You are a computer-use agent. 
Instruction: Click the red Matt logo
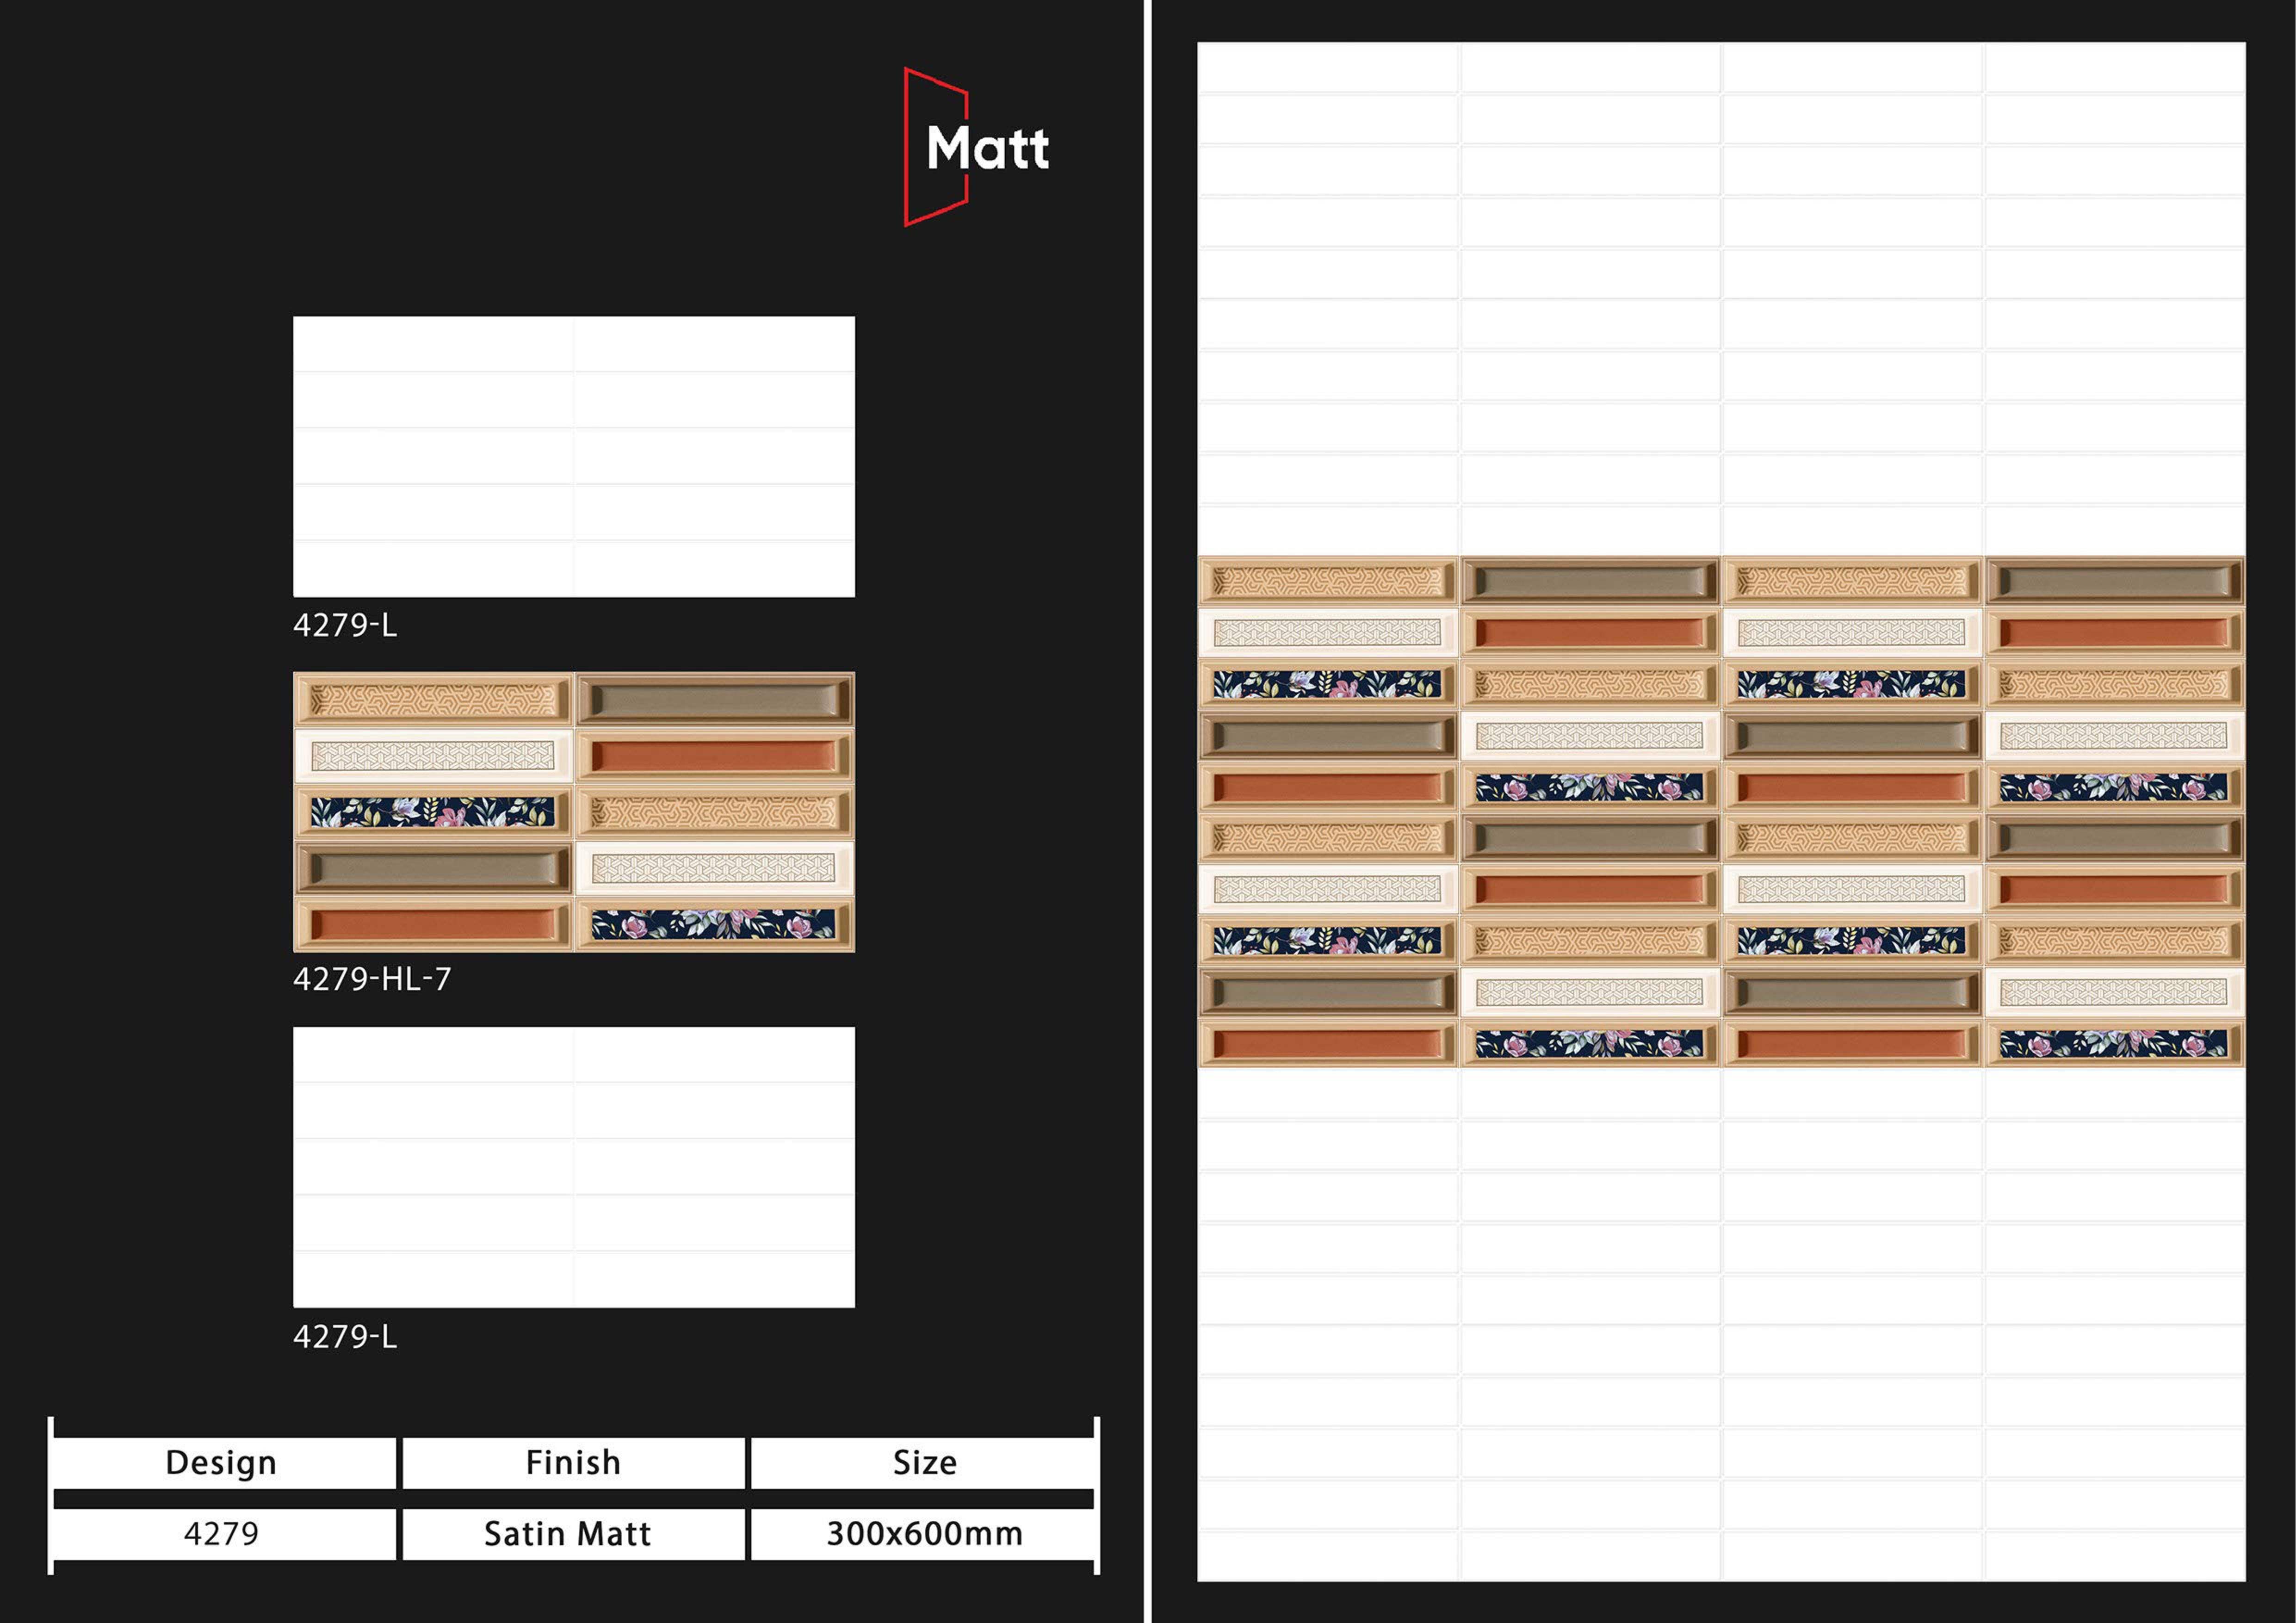pyautogui.click(x=976, y=148)
